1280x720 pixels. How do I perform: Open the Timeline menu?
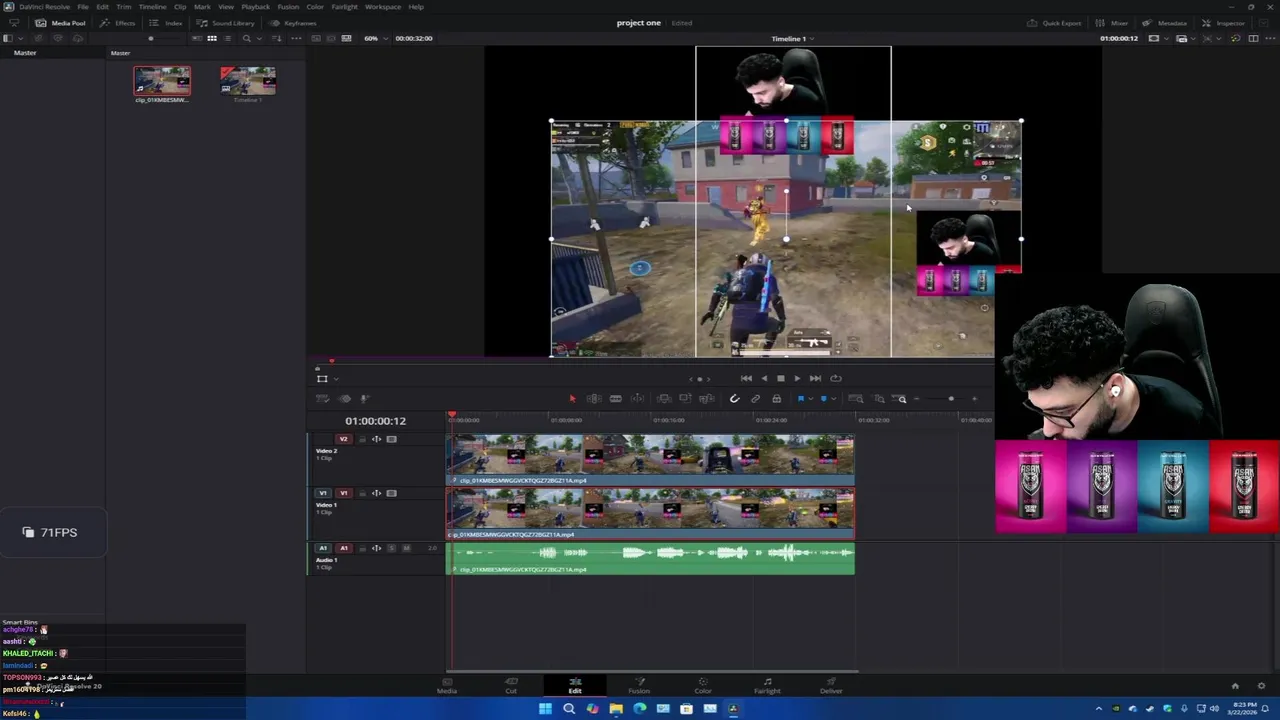[x=152, y=7]
